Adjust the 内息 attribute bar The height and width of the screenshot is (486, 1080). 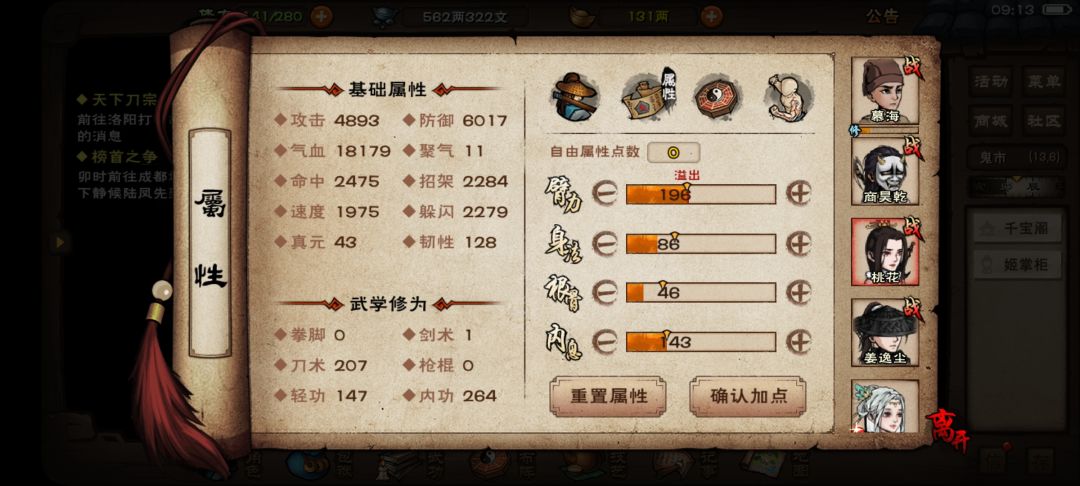tap(701, 341)
